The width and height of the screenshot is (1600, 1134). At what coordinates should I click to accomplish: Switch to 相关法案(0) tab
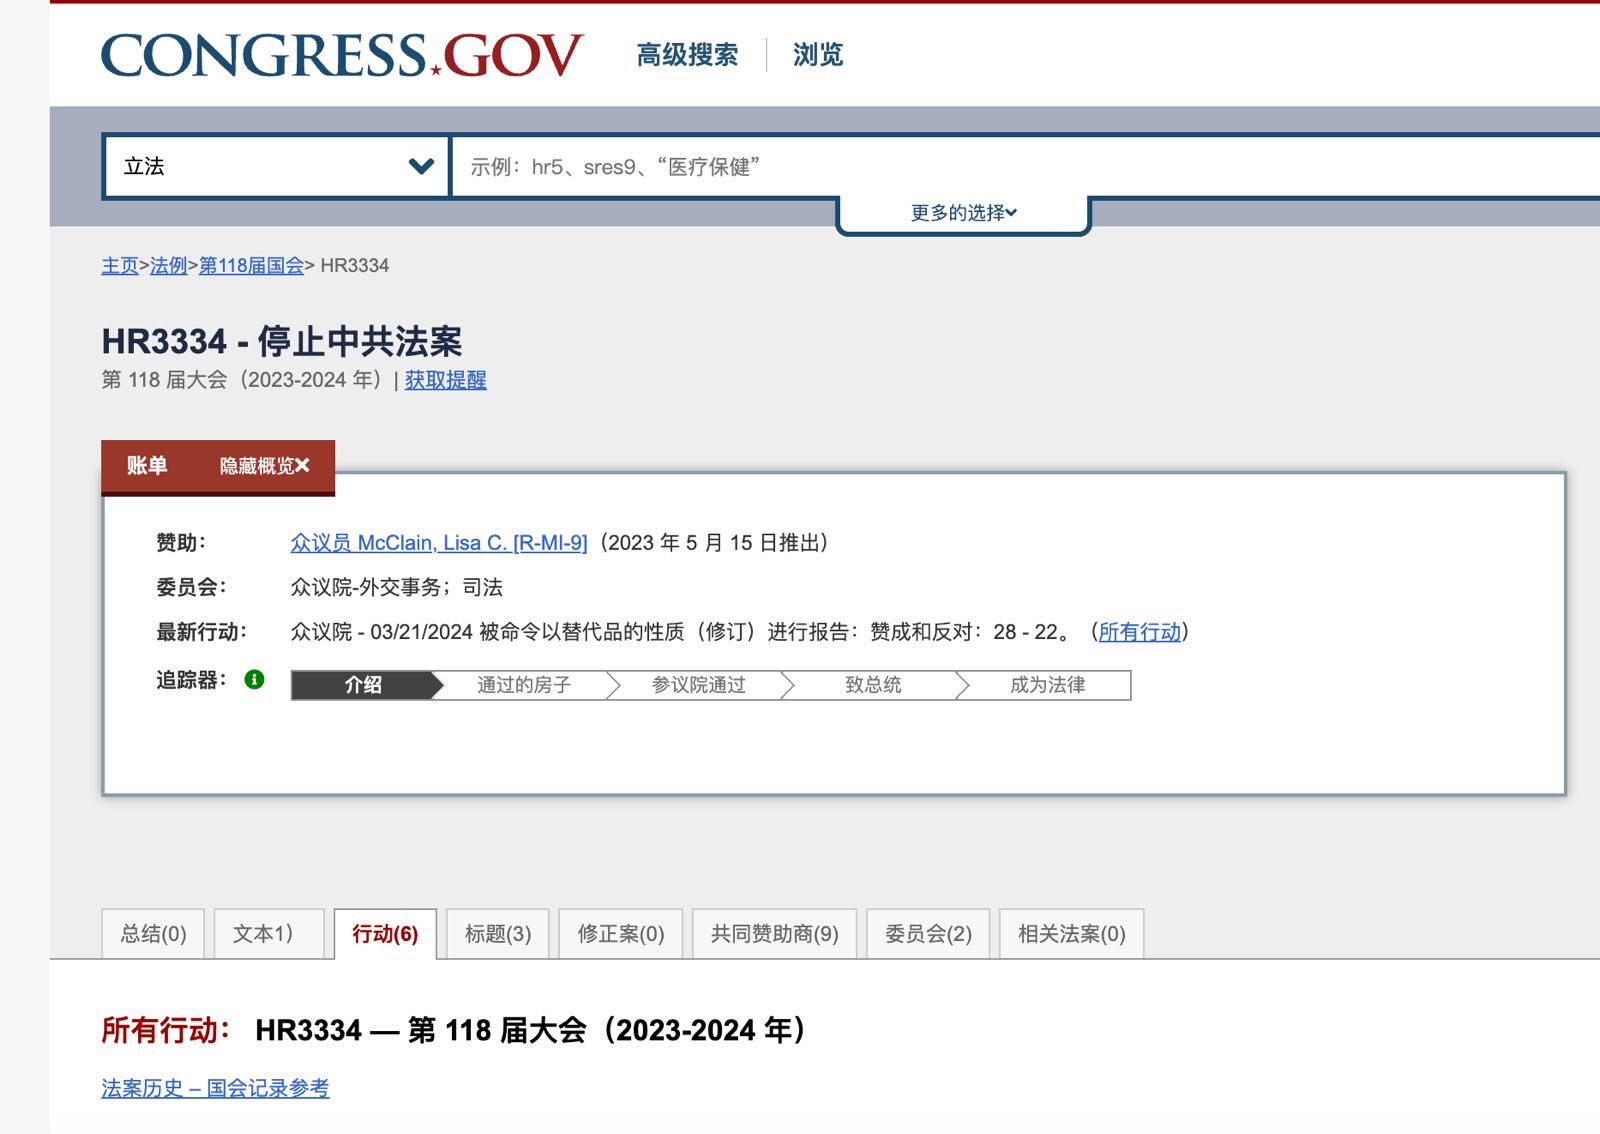click(x=1072, y=934)
